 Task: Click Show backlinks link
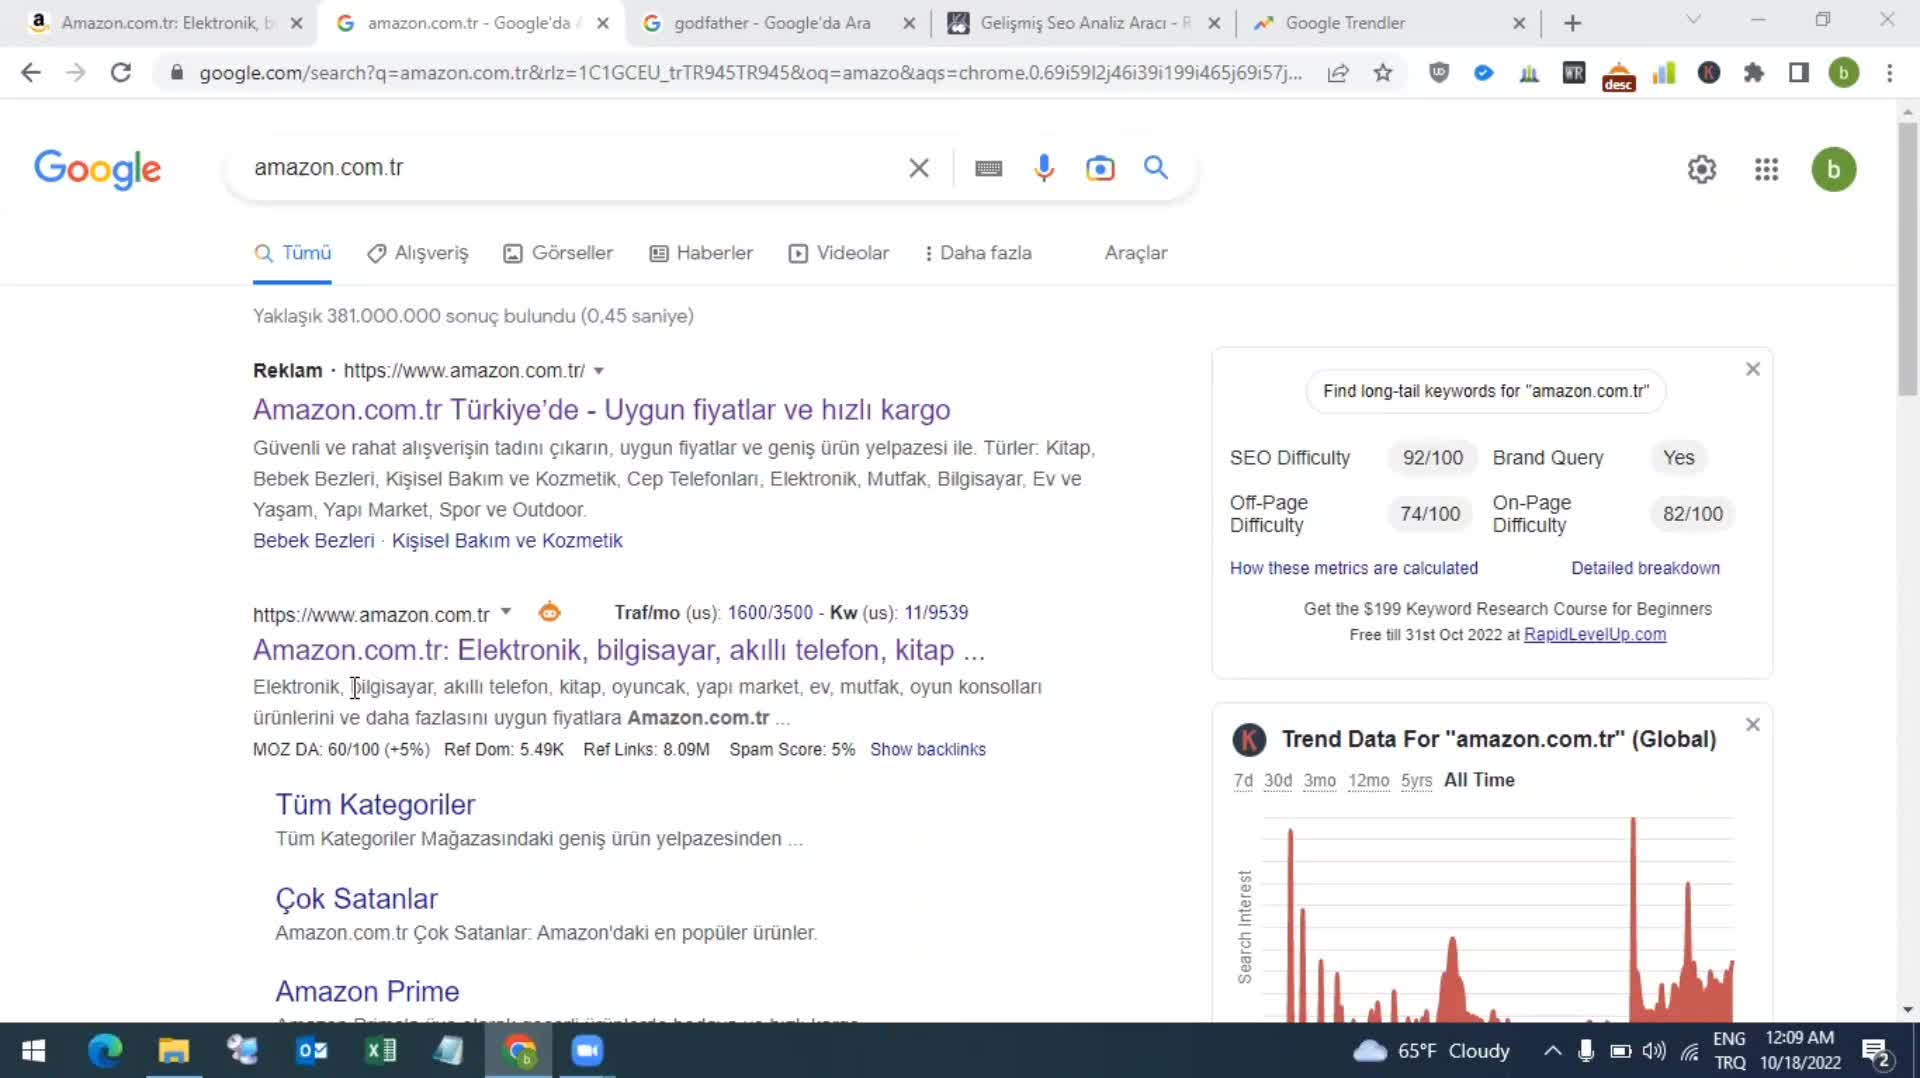(x=927, y=749)
